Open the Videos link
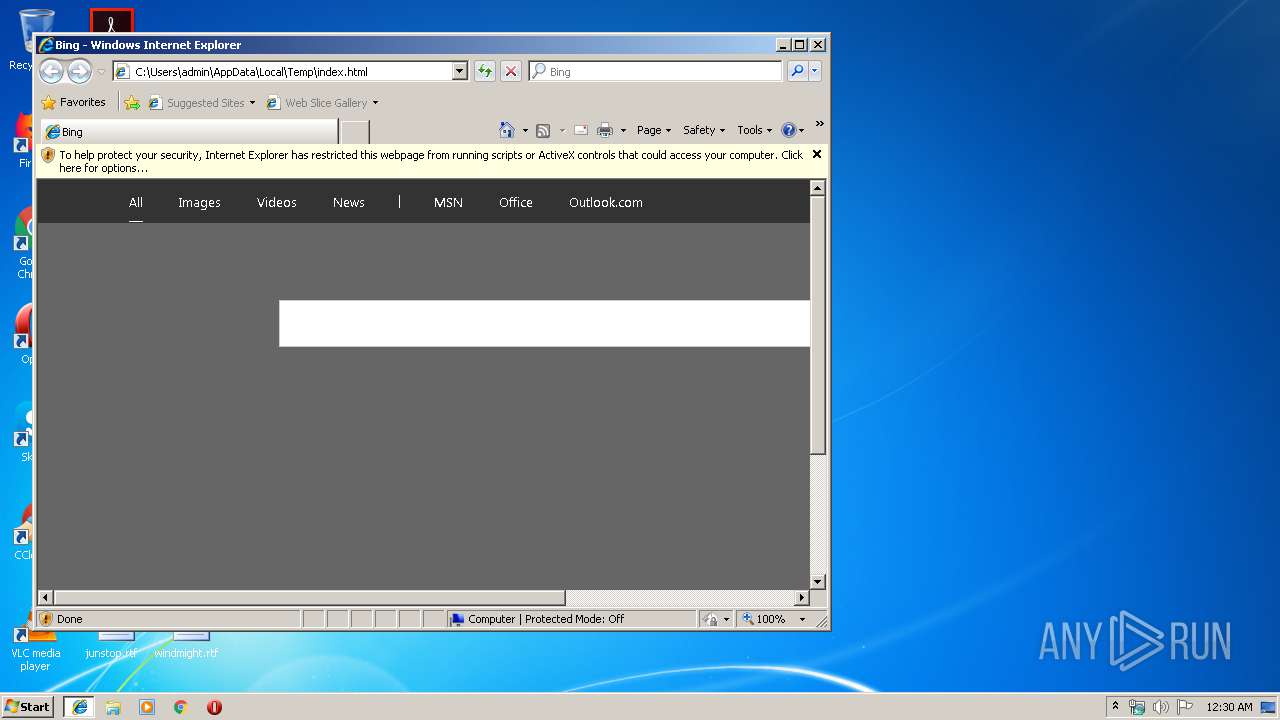1280x720 pixels. pyautogui.click(x=277, y=202)
